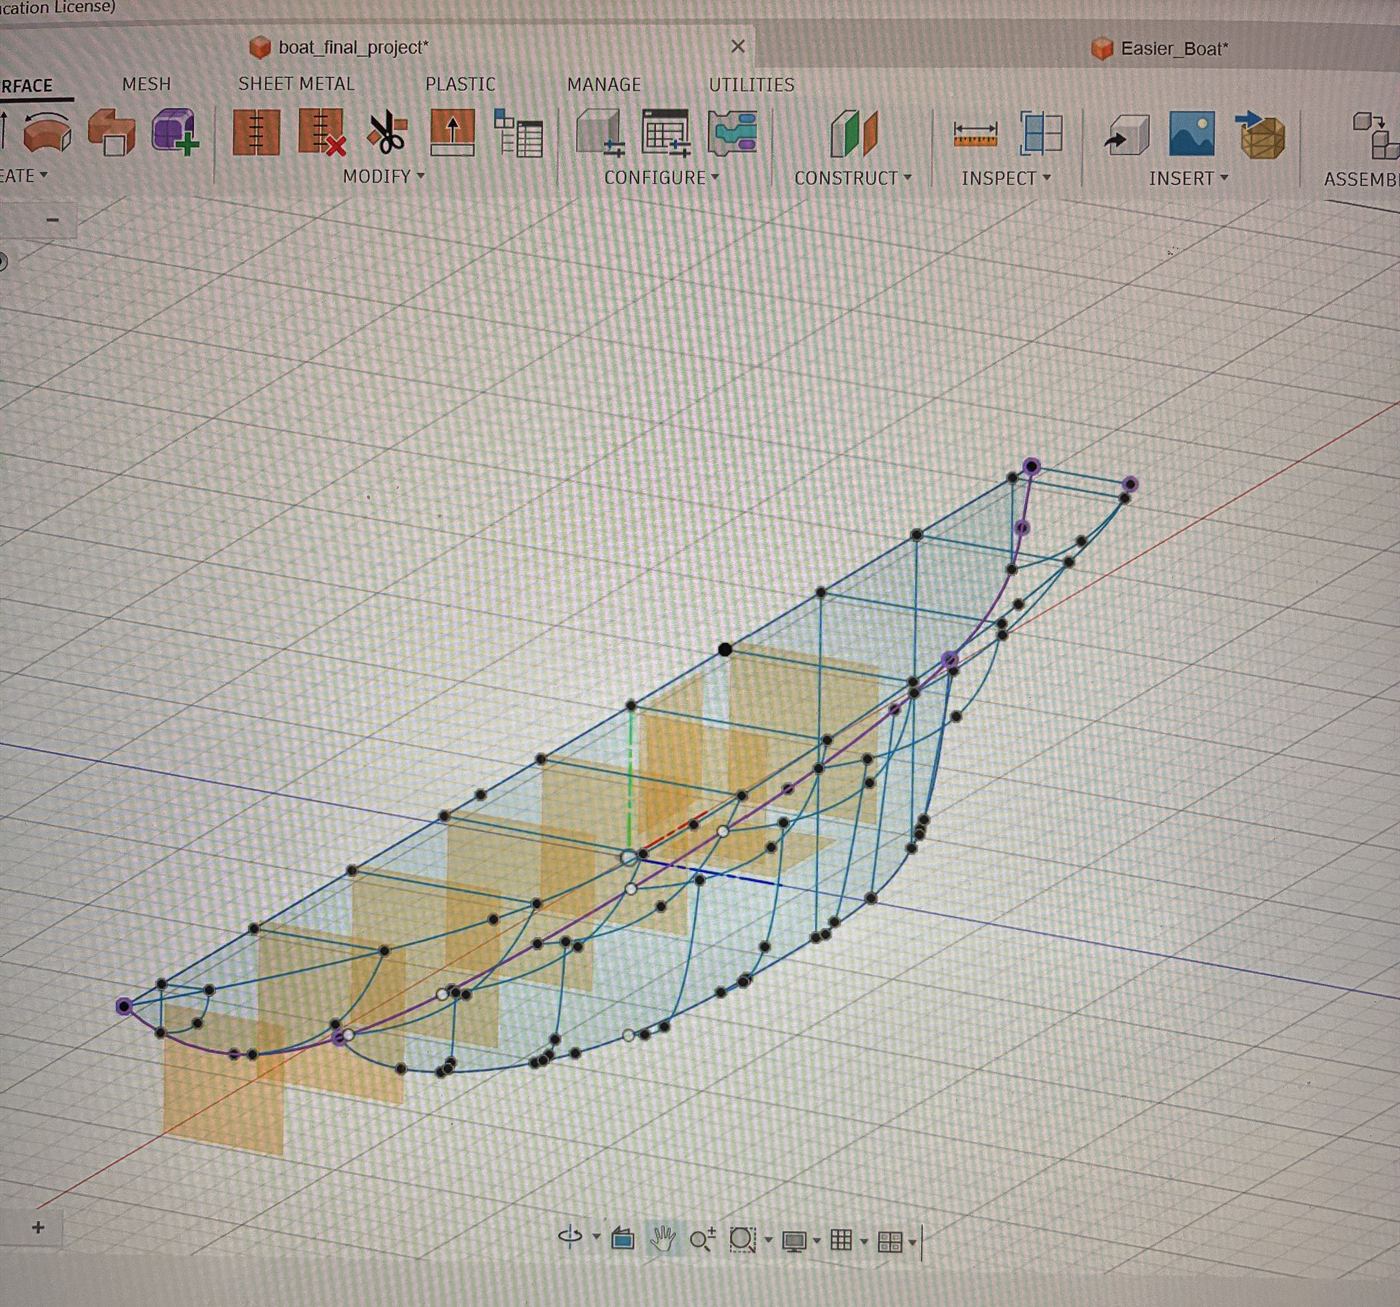Screen dimensions: 1400x1307
Task: Switch to the MESH ribbon tab
Action: tap(146, 84)
